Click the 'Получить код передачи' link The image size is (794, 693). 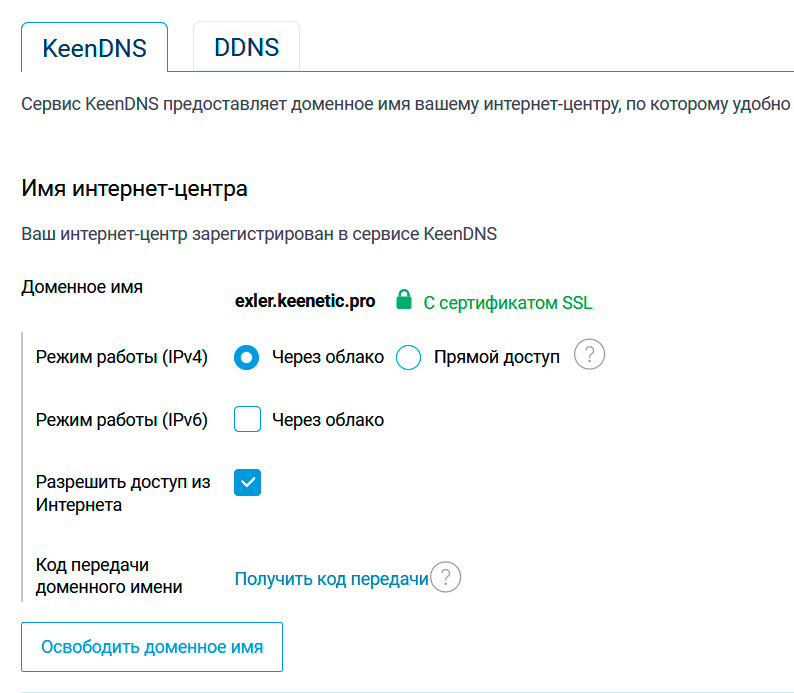[x=331, y=578]
